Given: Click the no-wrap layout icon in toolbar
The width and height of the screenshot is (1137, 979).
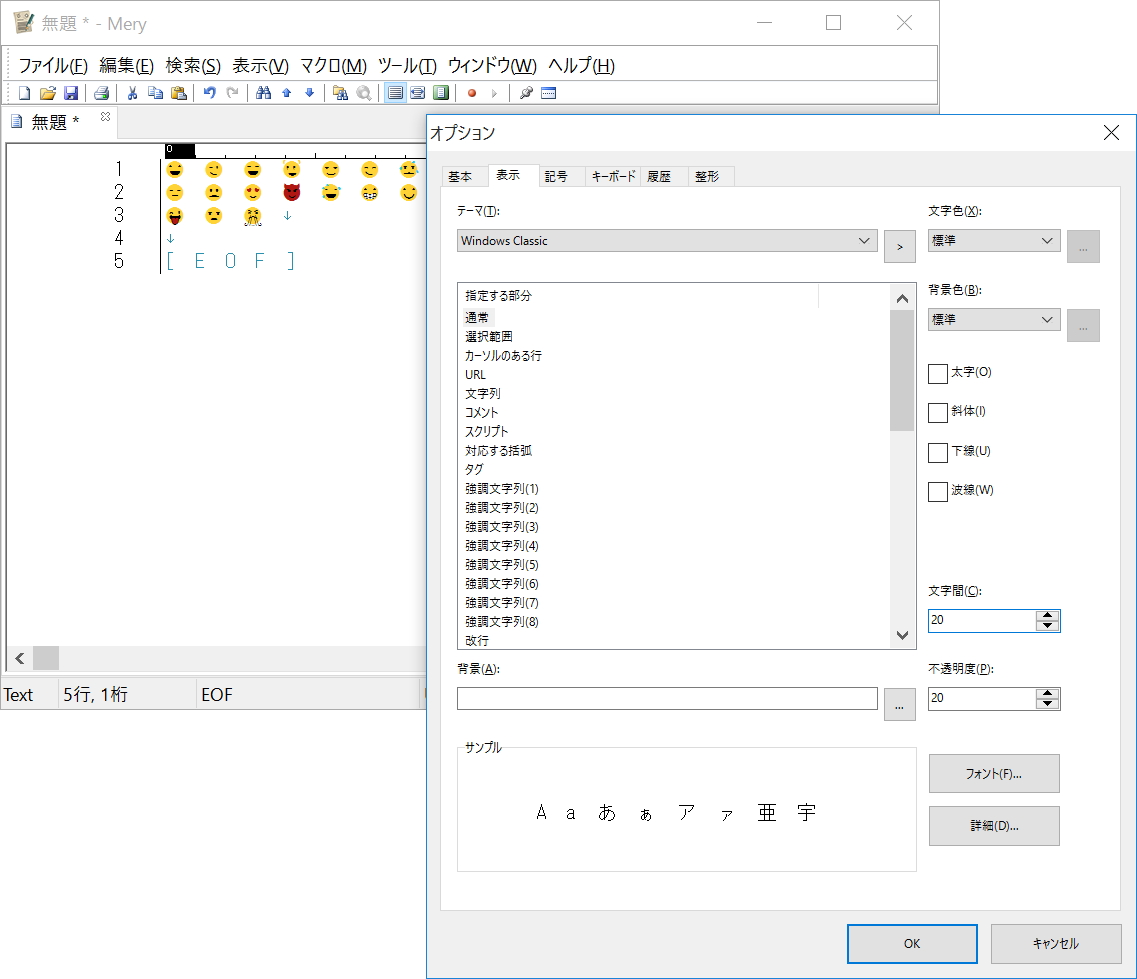Looking at the screenshot, I should click(395, 93).
